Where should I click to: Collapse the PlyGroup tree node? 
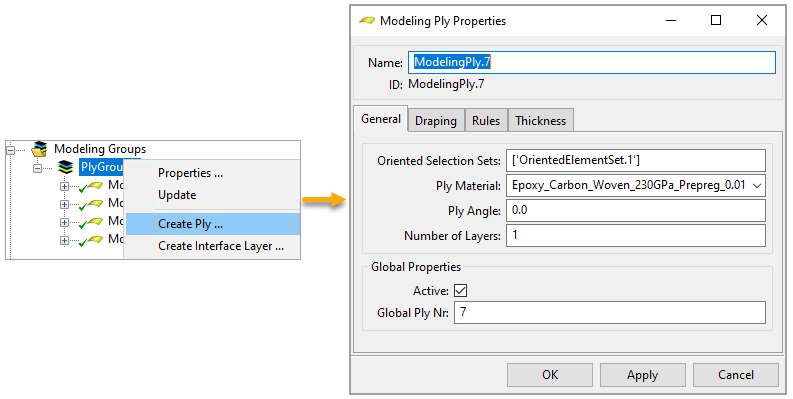[37, 168]
